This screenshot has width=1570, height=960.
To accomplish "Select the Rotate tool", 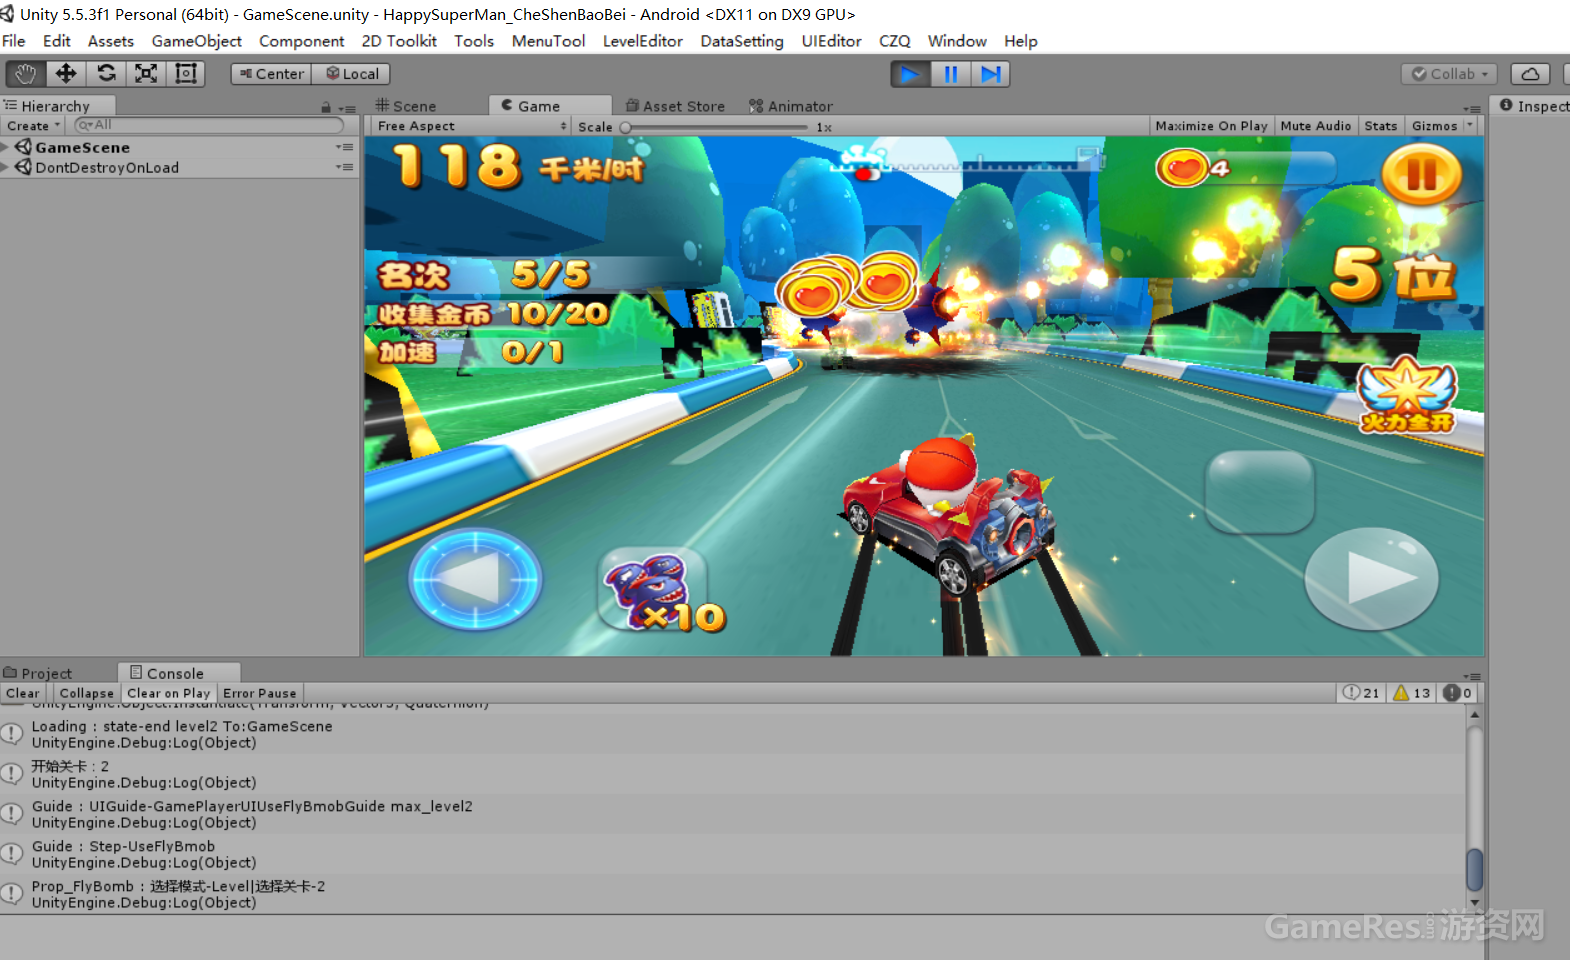I will coord(106,74).
